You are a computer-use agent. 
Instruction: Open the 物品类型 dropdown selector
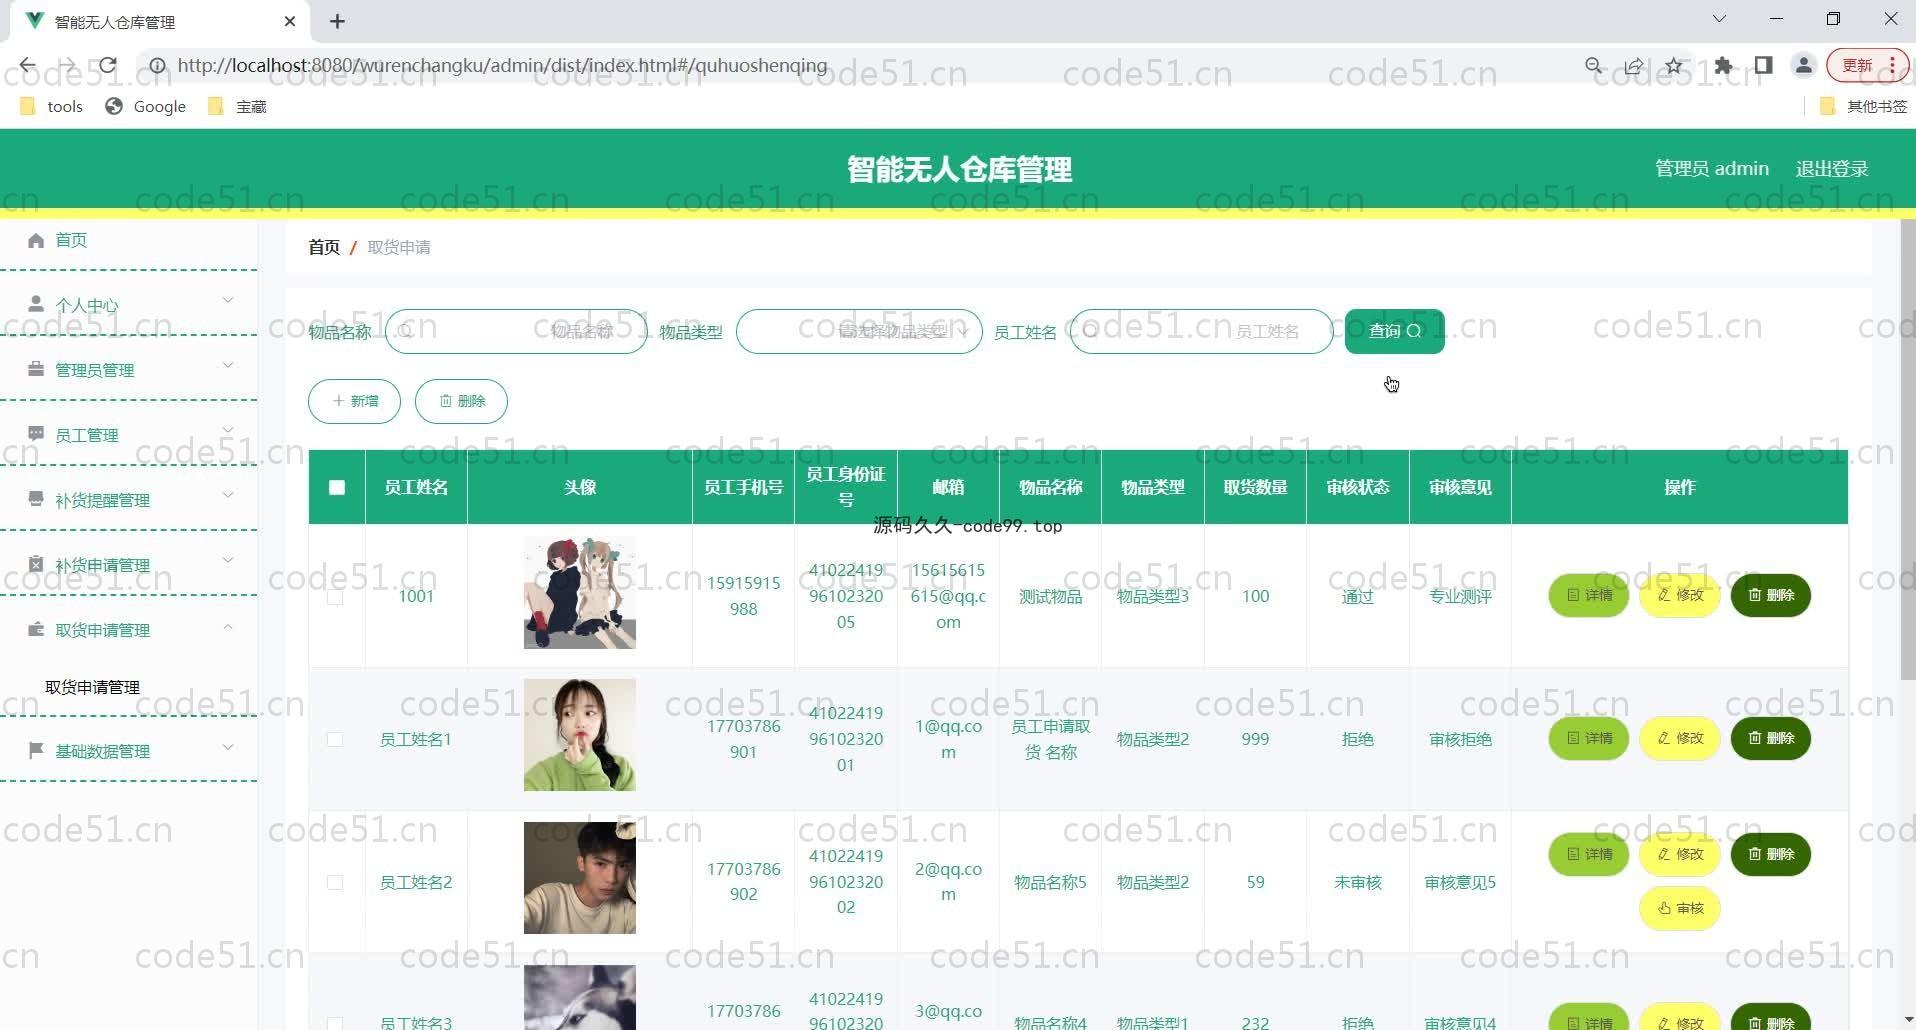click(x=859, y=331)
